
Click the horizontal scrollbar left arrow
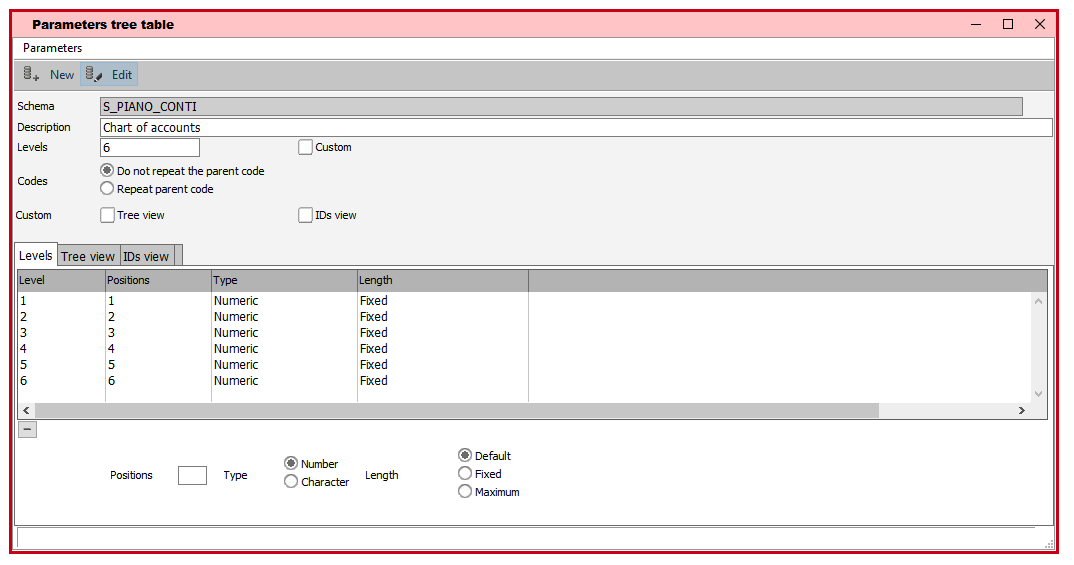tap(26, 410)
